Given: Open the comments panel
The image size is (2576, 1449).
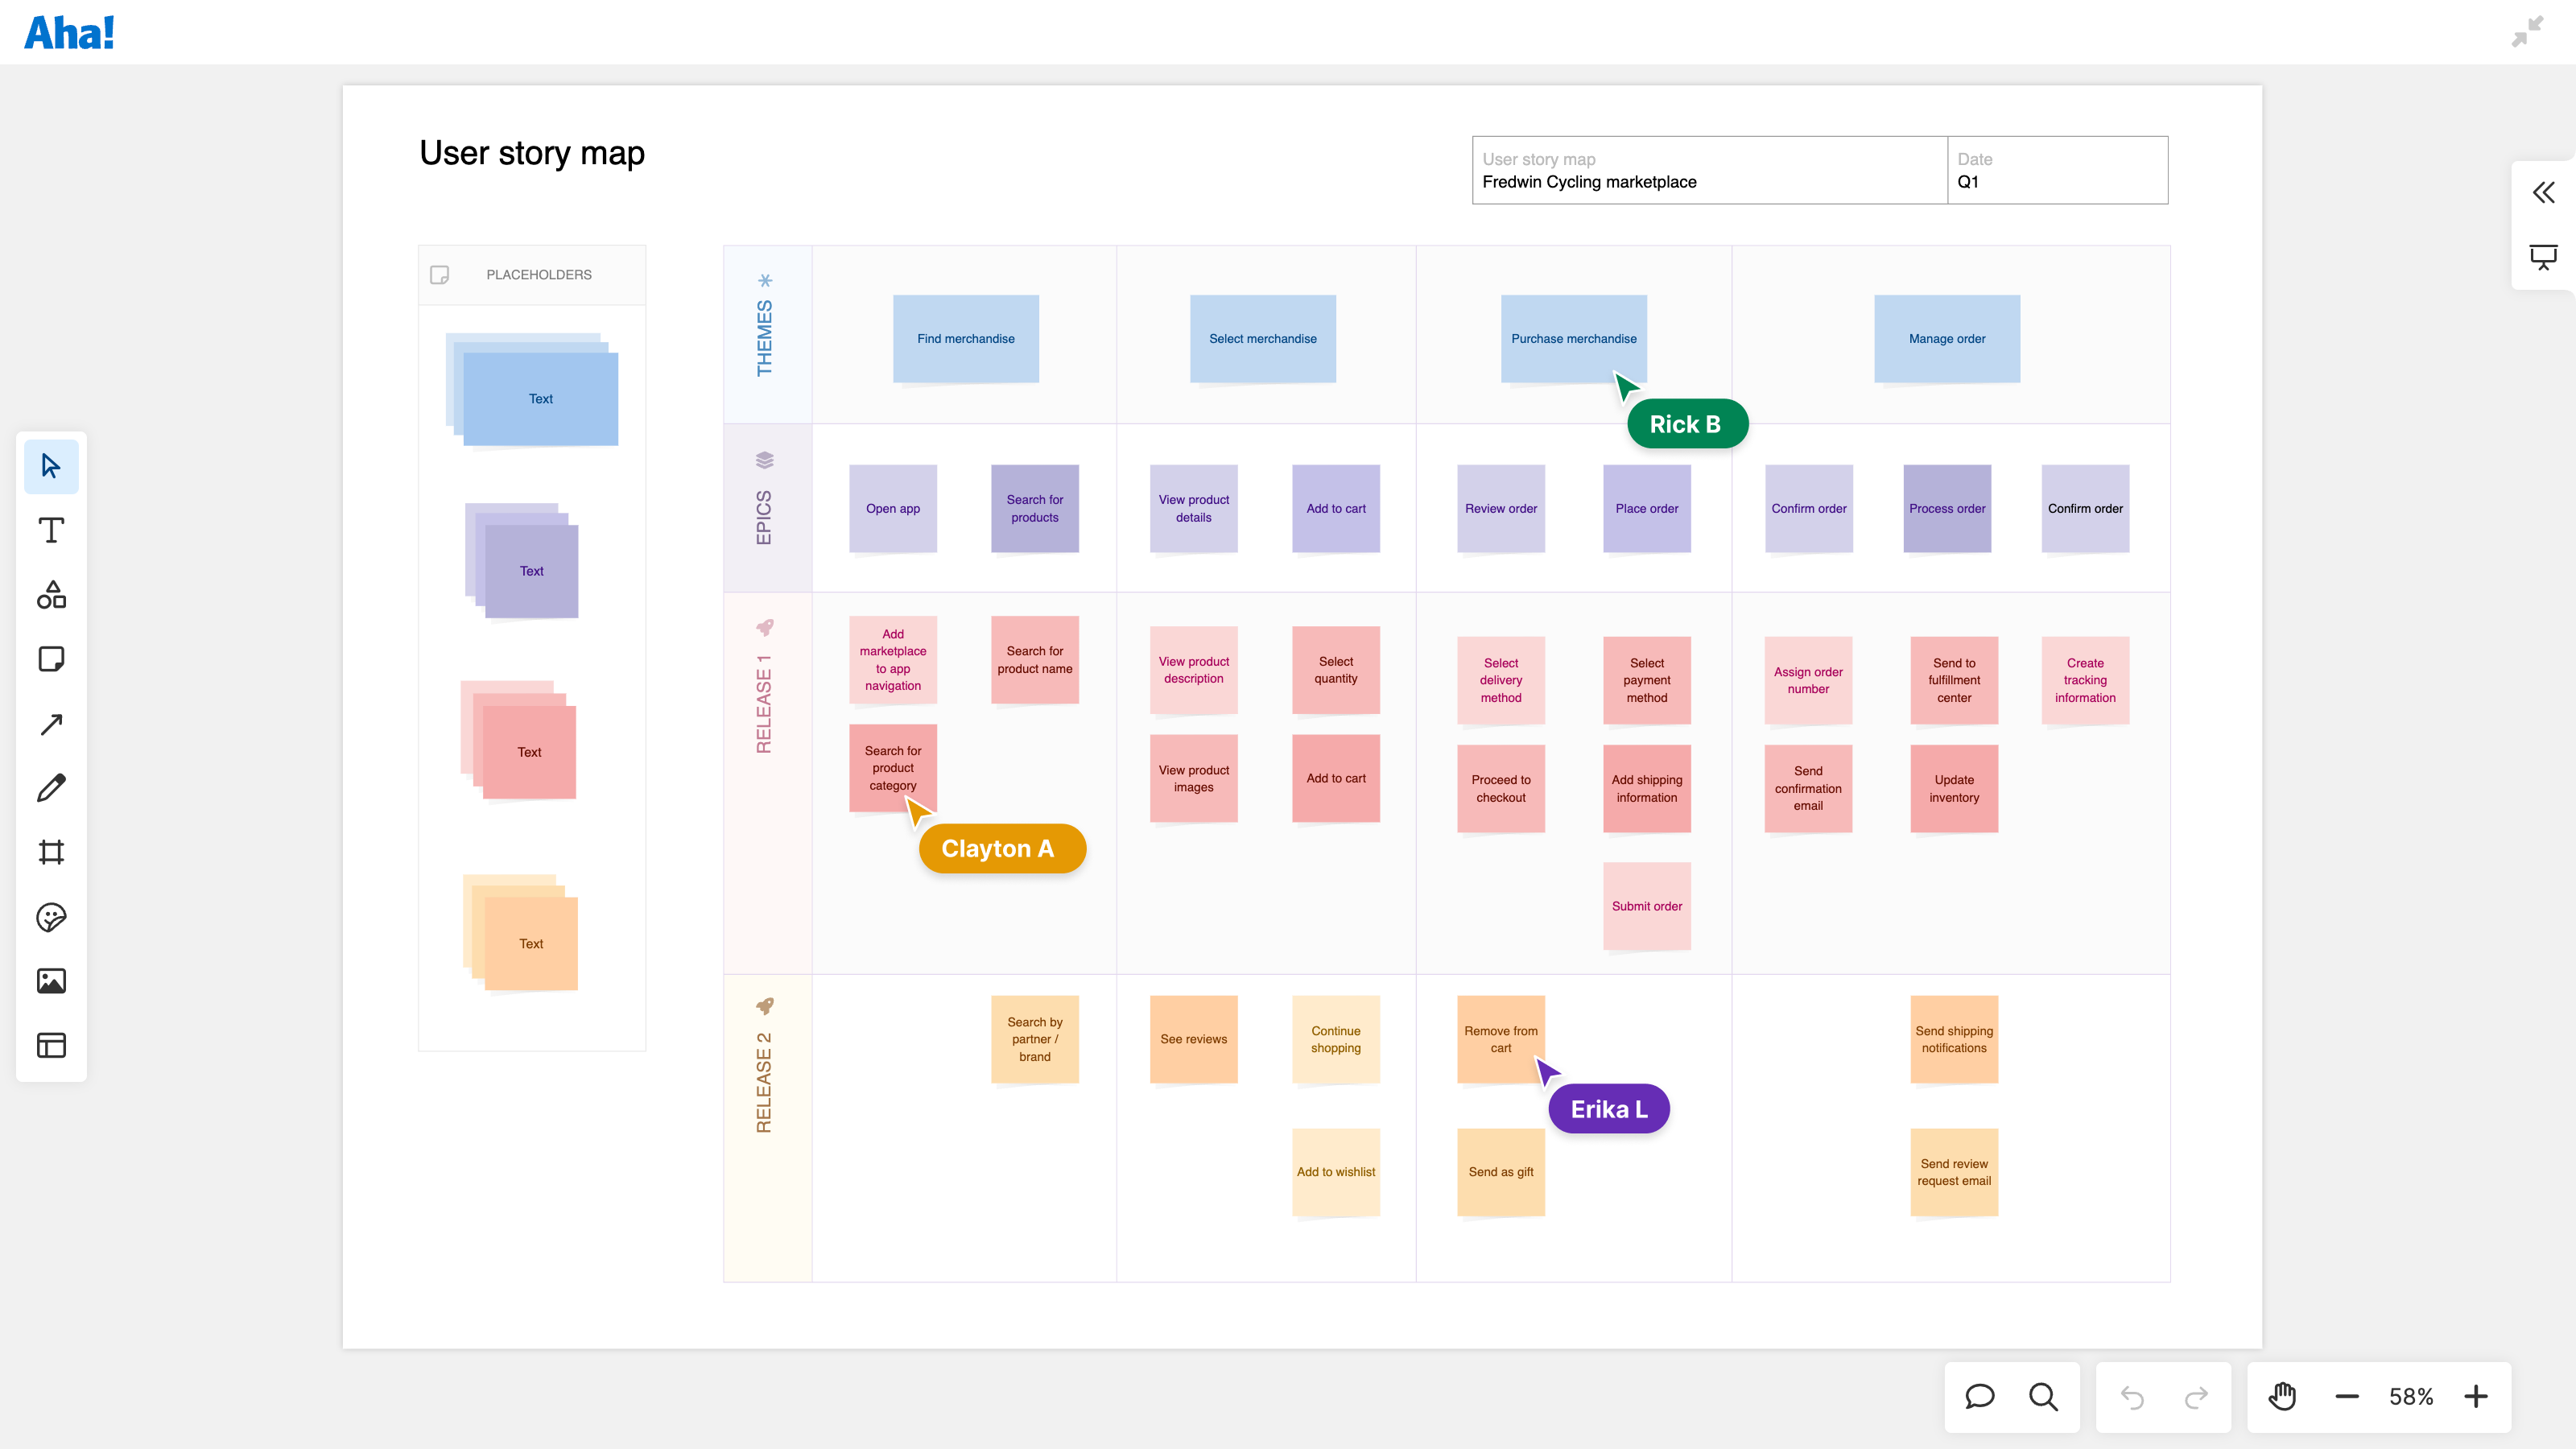Looking at the screenshot, I should (x=1980, y=1397).
